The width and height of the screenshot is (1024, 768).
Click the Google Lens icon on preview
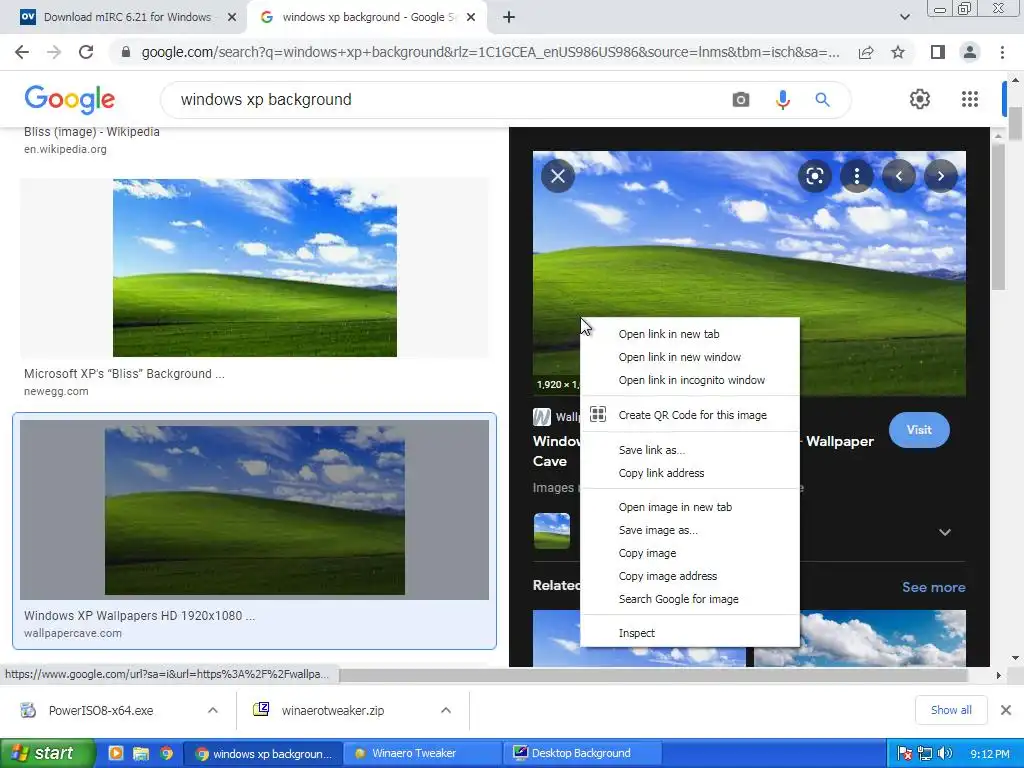point(814,176)
